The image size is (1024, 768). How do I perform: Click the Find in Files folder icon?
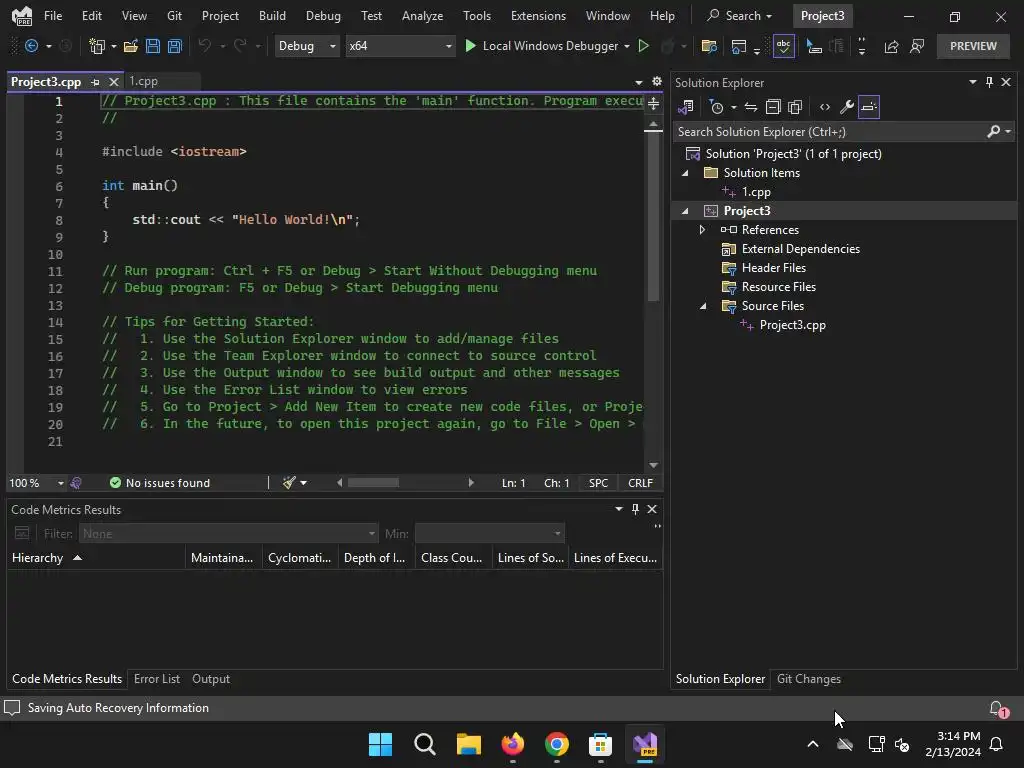(709, 46)
